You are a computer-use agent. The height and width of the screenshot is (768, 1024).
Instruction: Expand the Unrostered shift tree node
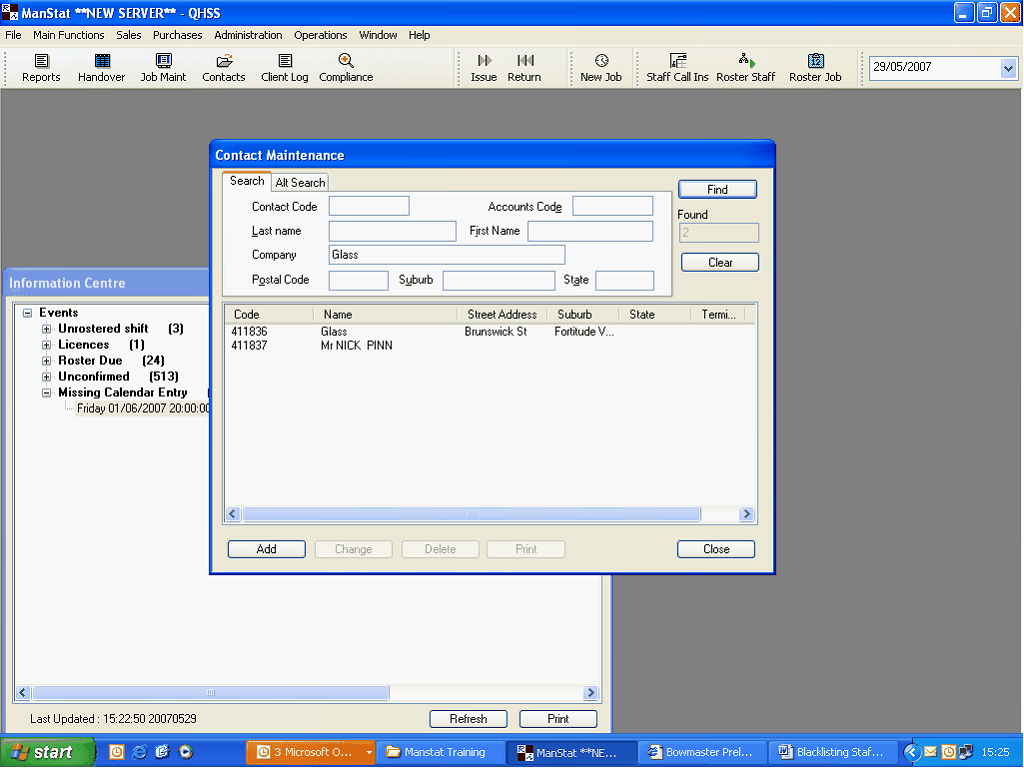tap(47, 329)
